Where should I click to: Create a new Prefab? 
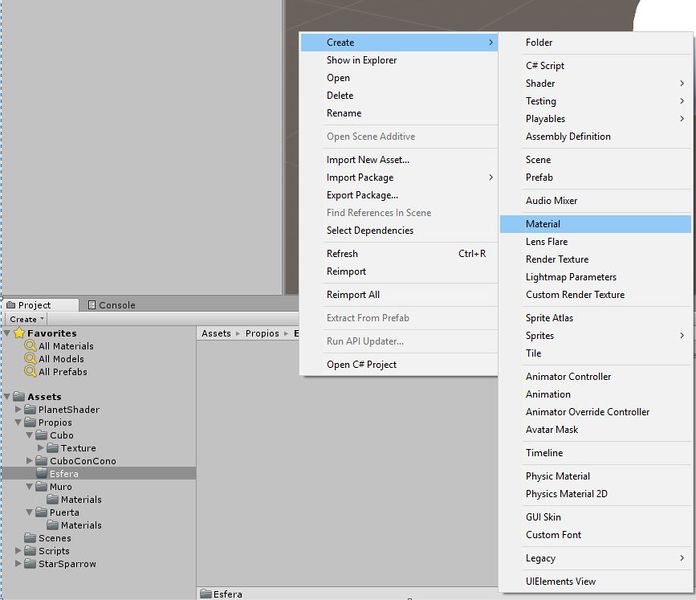click(595, 178)
